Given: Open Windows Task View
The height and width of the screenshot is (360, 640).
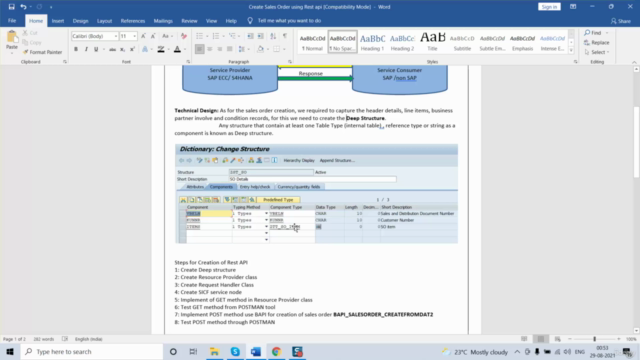Looking at the screenshot, I should pos(193,351).
